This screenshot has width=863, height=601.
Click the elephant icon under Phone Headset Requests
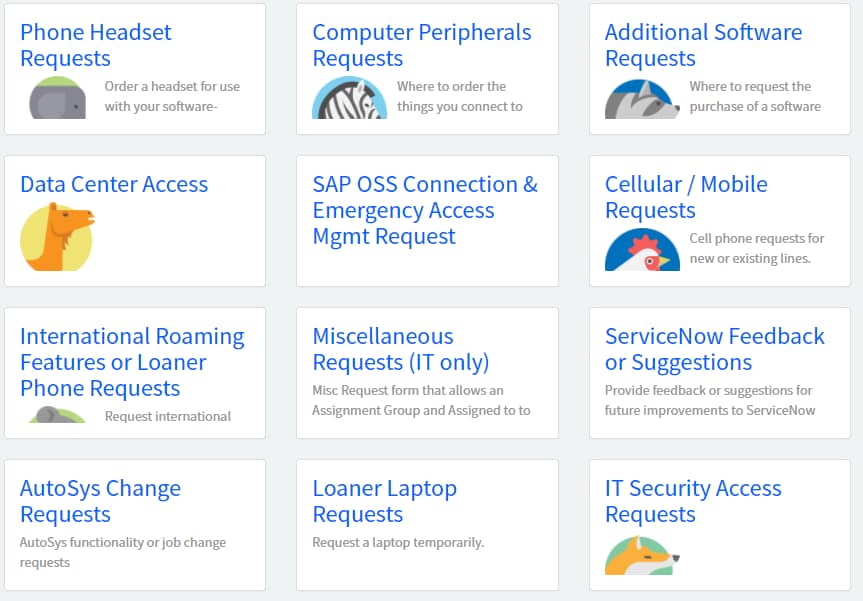(57, 98)
